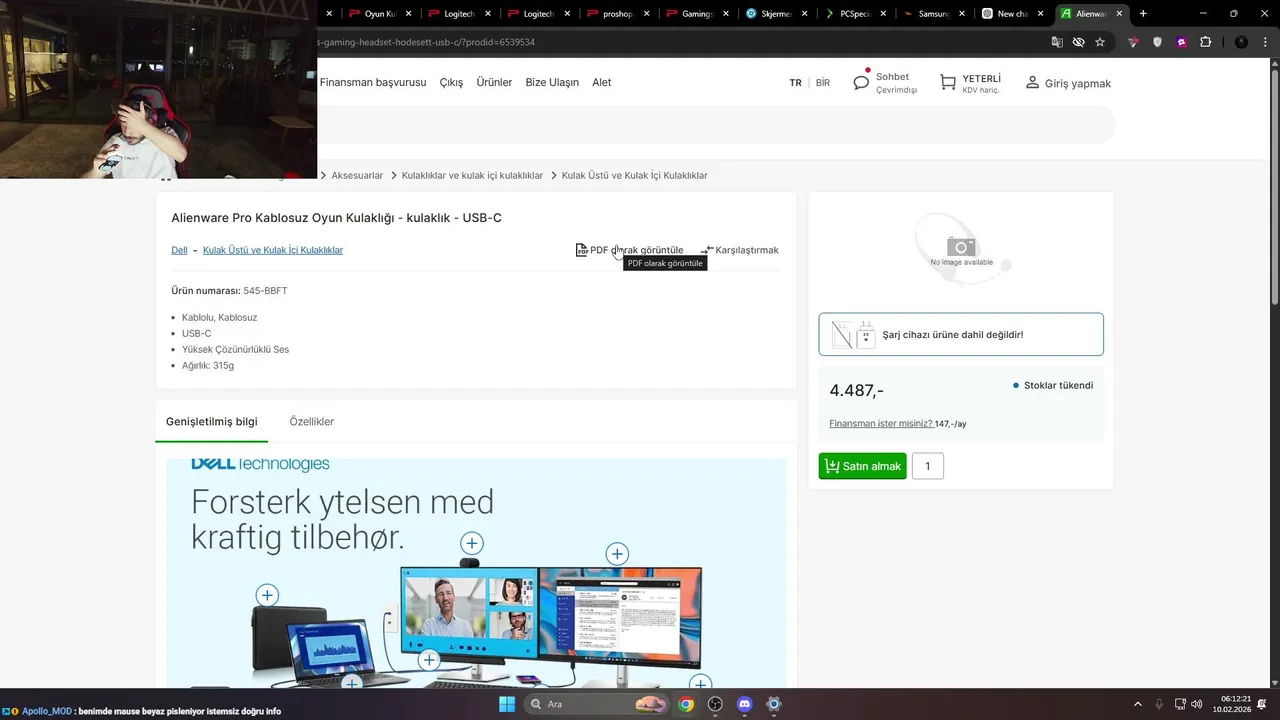Open the gear app icon in taskbar
The width and height of the screenshot is (1280, 720).
(773, 704)
